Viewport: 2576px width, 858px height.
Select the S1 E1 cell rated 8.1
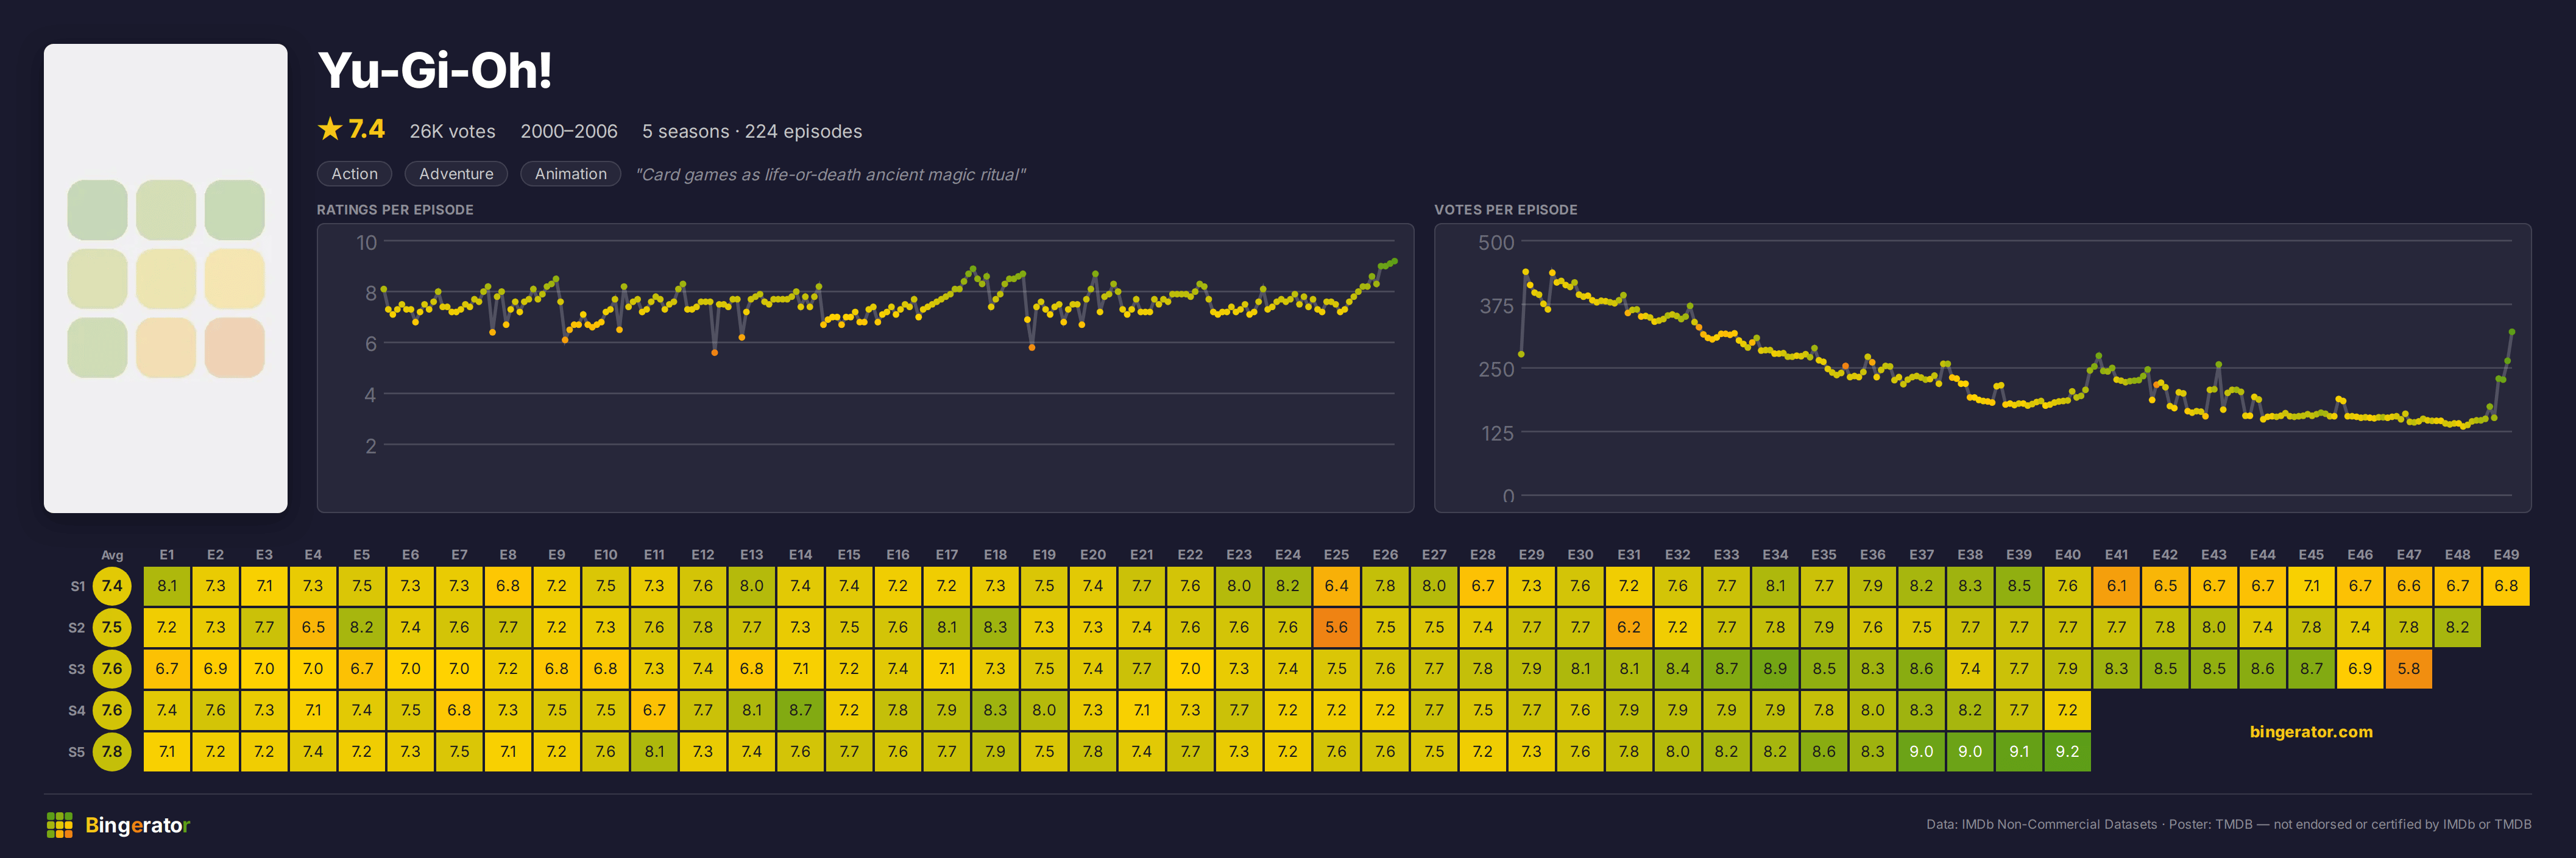[x=167, y=586]
